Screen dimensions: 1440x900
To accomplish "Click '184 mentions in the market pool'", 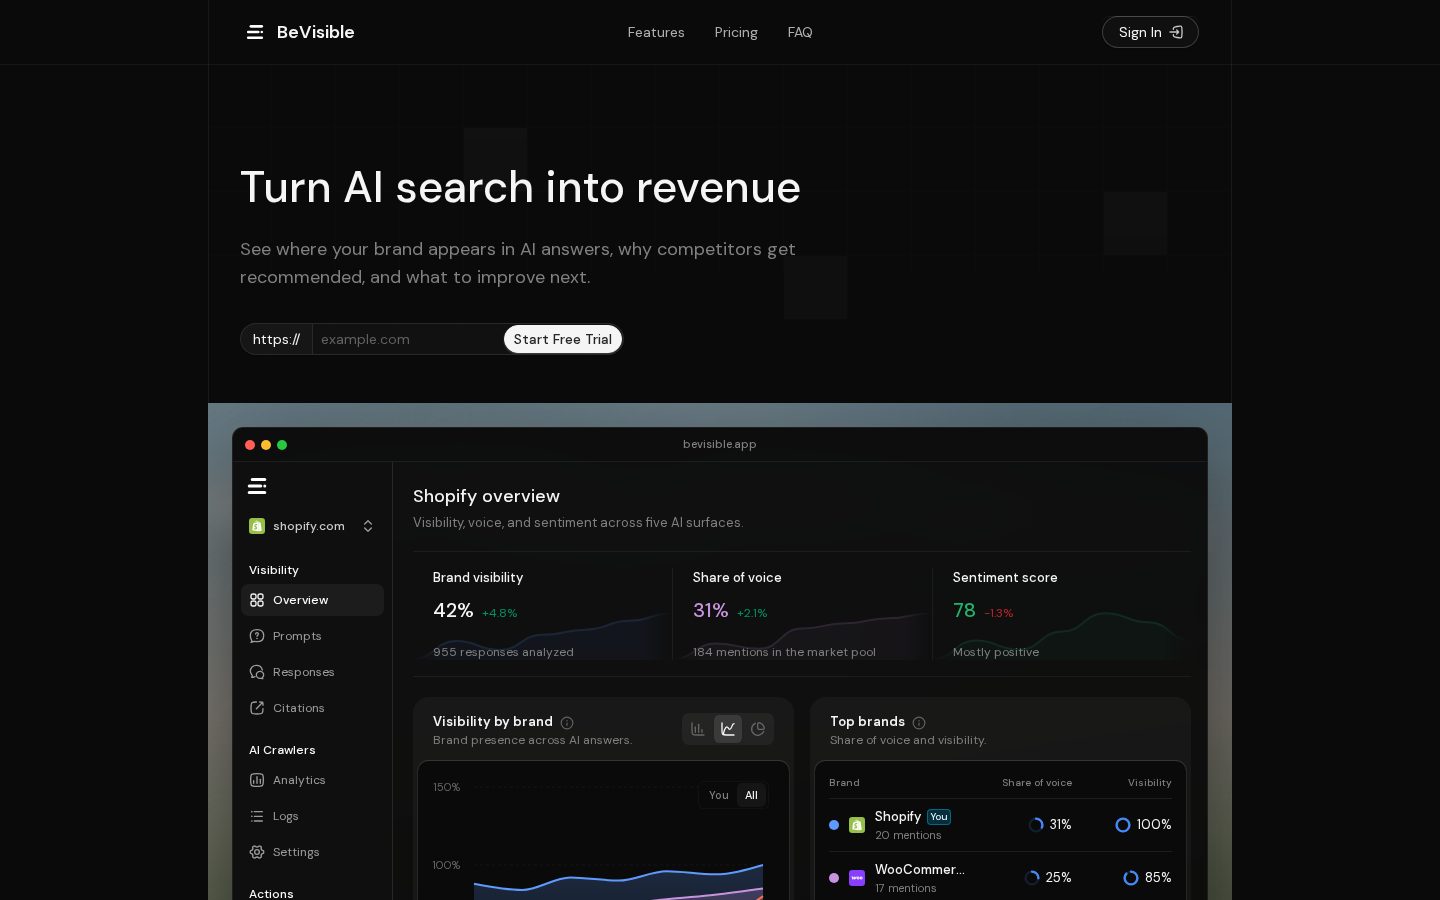I will 784,652.
